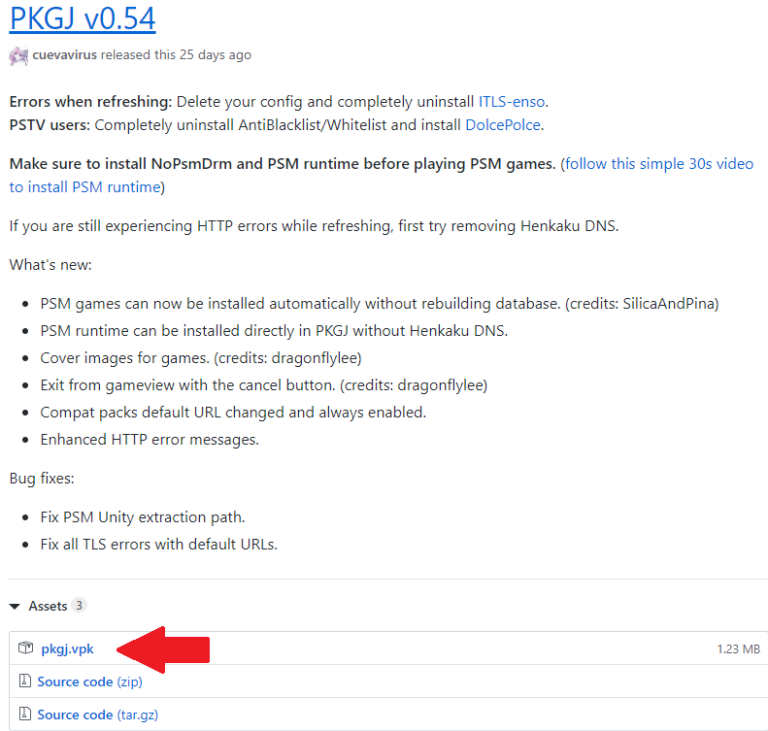The height and width of the screenshot is (731, 768).
Task: Click the 'removing Henkaku DNS' sentence
Action: point(314,226)
